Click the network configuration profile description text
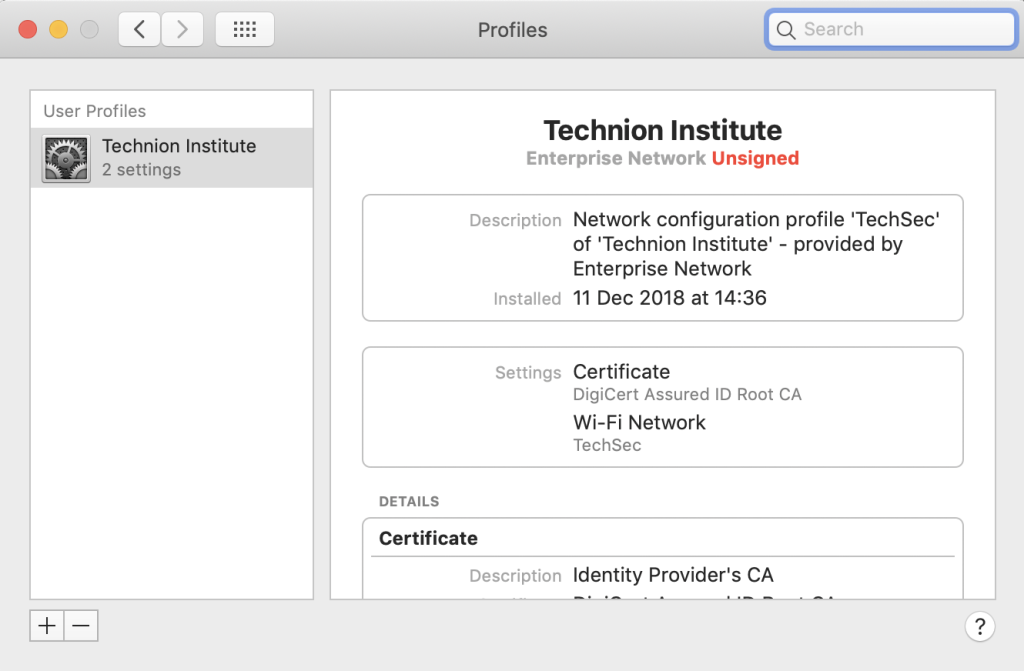Viewport: 1024px width, 671px height. pos(756,244)
